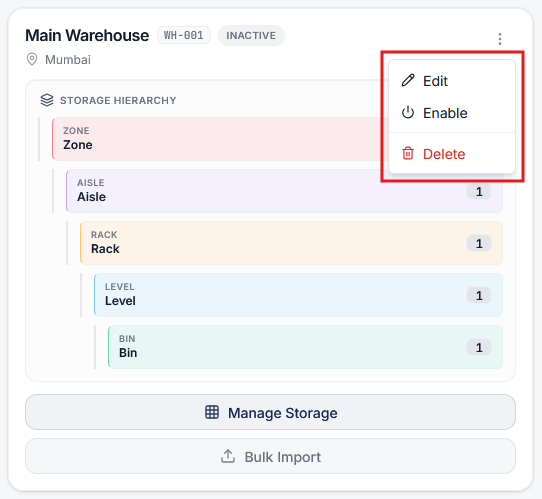Click the INACTIVE status badge
Image resolution: width=542 pixels, height=499 pixels.
pyautogui.click(x=251, y=36)
